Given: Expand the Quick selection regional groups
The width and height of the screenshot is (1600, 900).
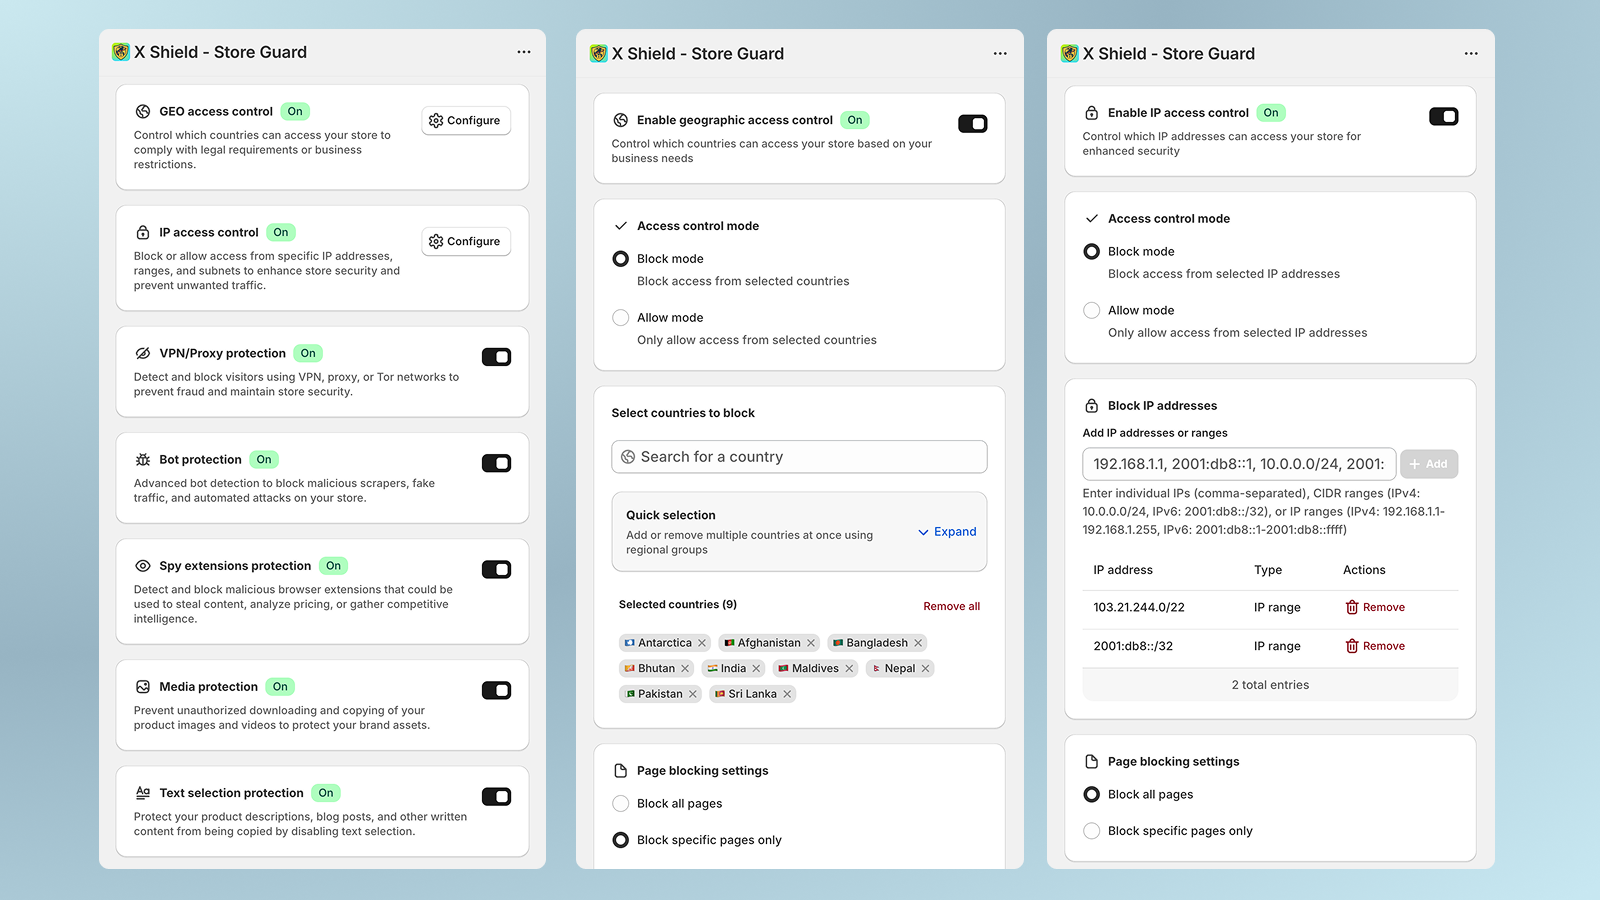Looking at the screenshot, I should [947, 532].
